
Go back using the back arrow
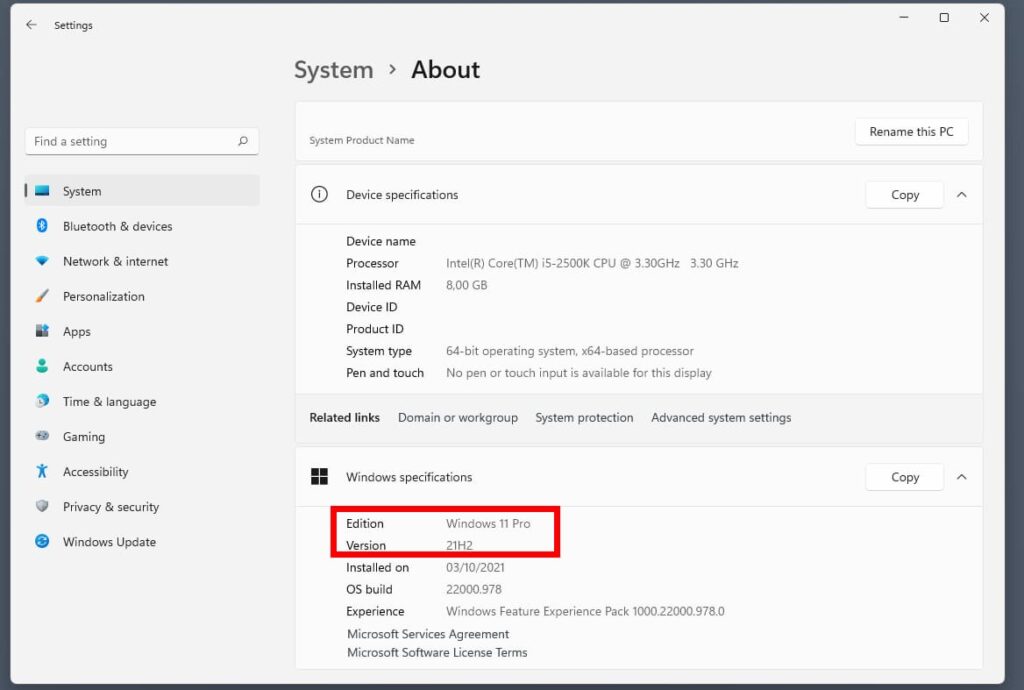click(x=31, y=25)
